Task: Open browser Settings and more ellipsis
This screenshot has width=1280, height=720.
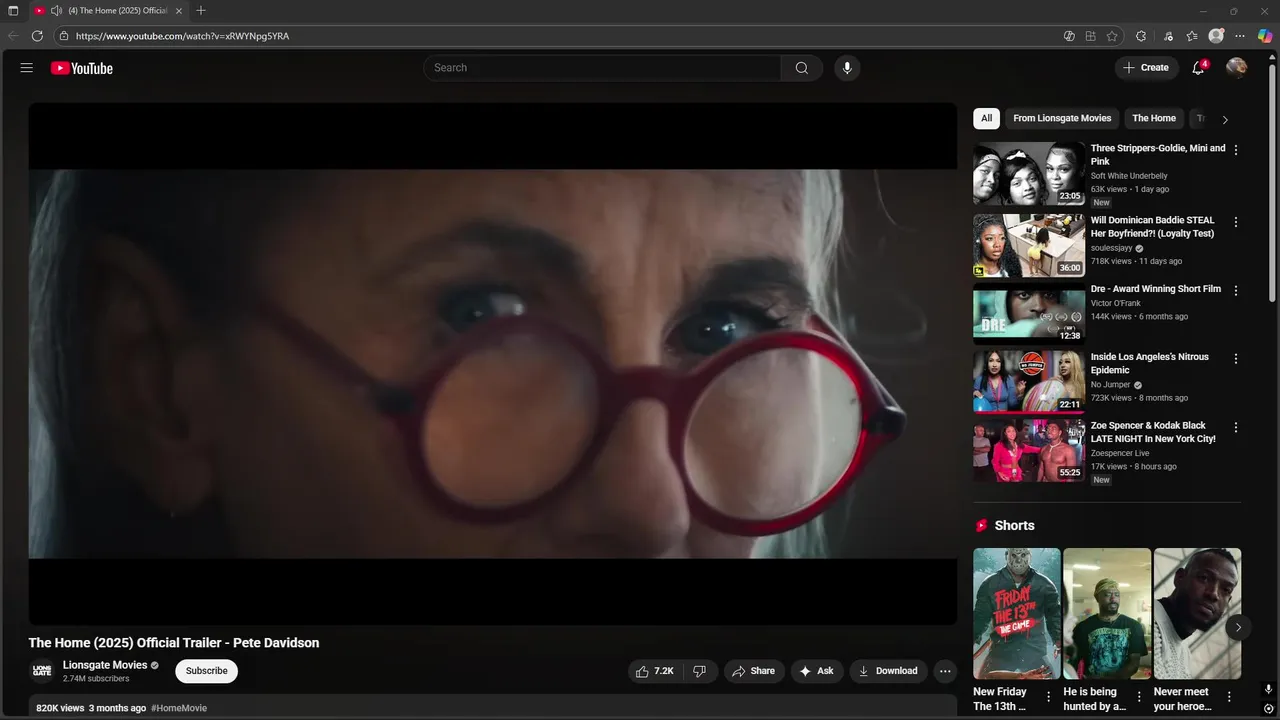Action: (1240, 36)
